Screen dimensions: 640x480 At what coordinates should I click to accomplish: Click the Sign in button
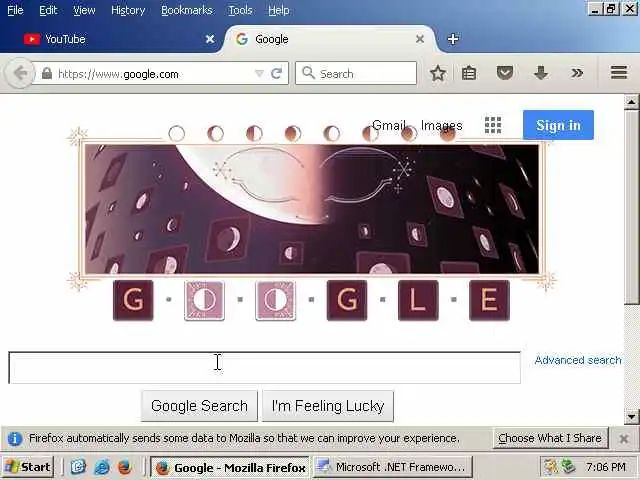pos(558,125)
